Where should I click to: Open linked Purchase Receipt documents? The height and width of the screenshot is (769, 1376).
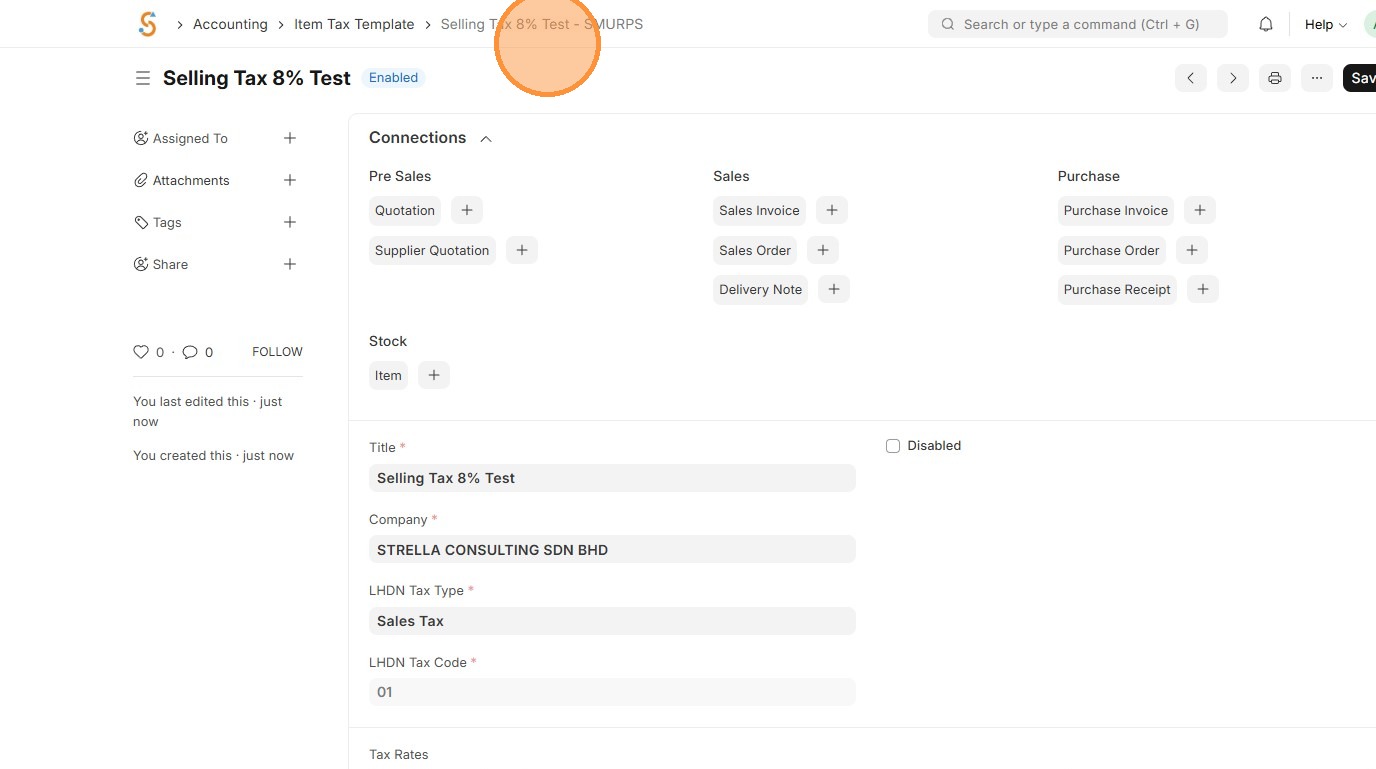pos(1117,289)
